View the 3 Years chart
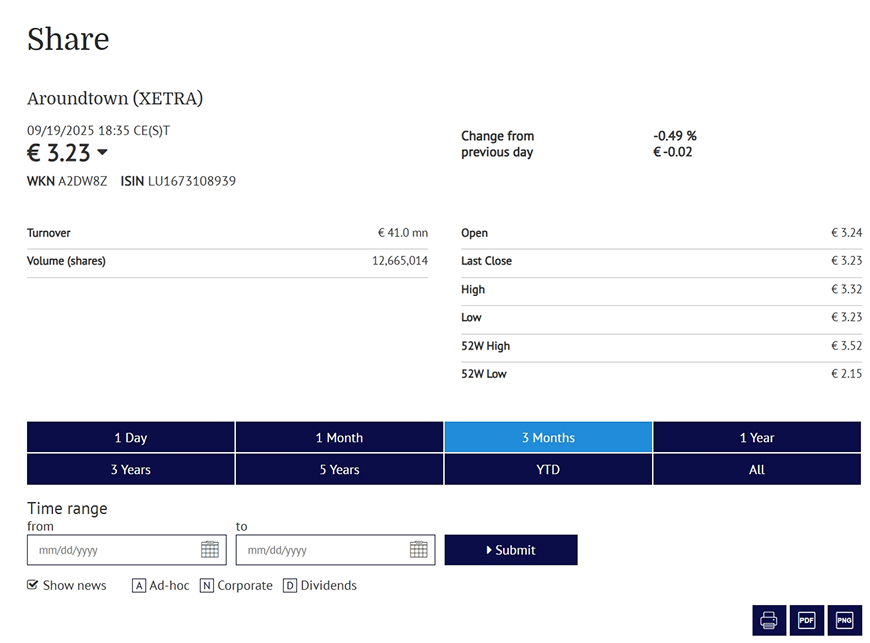870x643 pixels. [x=130, y=468]
